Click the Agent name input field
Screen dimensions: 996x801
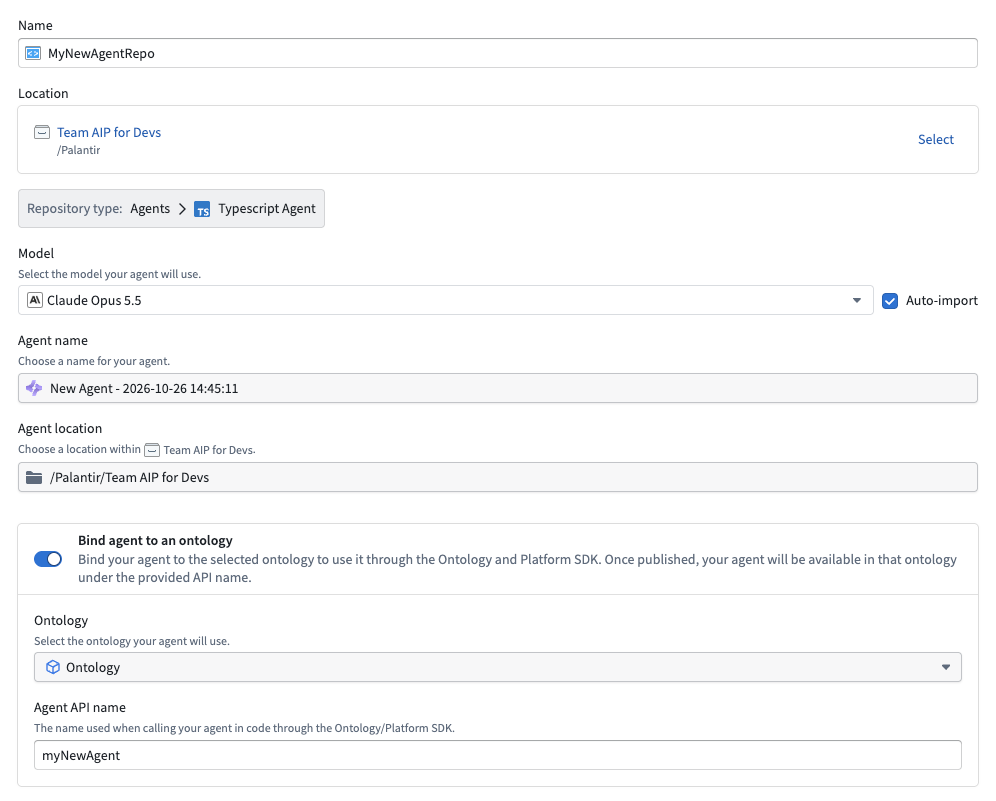coord(497,388)
